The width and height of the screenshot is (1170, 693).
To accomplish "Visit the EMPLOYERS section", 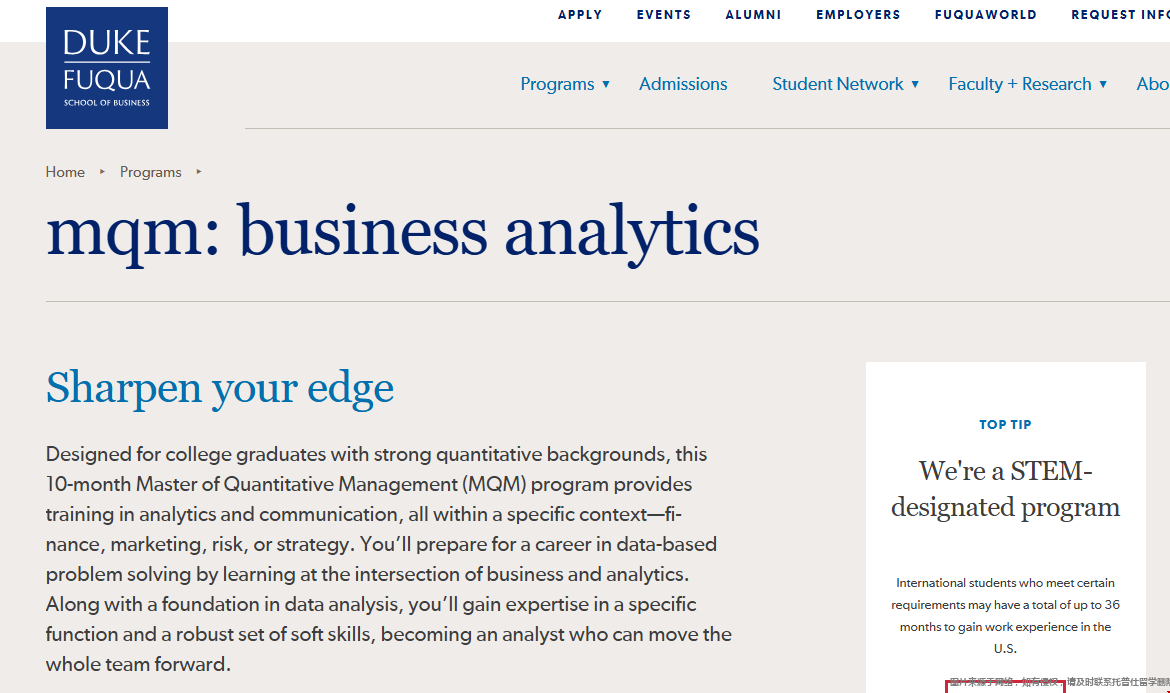I will (858, 15).
